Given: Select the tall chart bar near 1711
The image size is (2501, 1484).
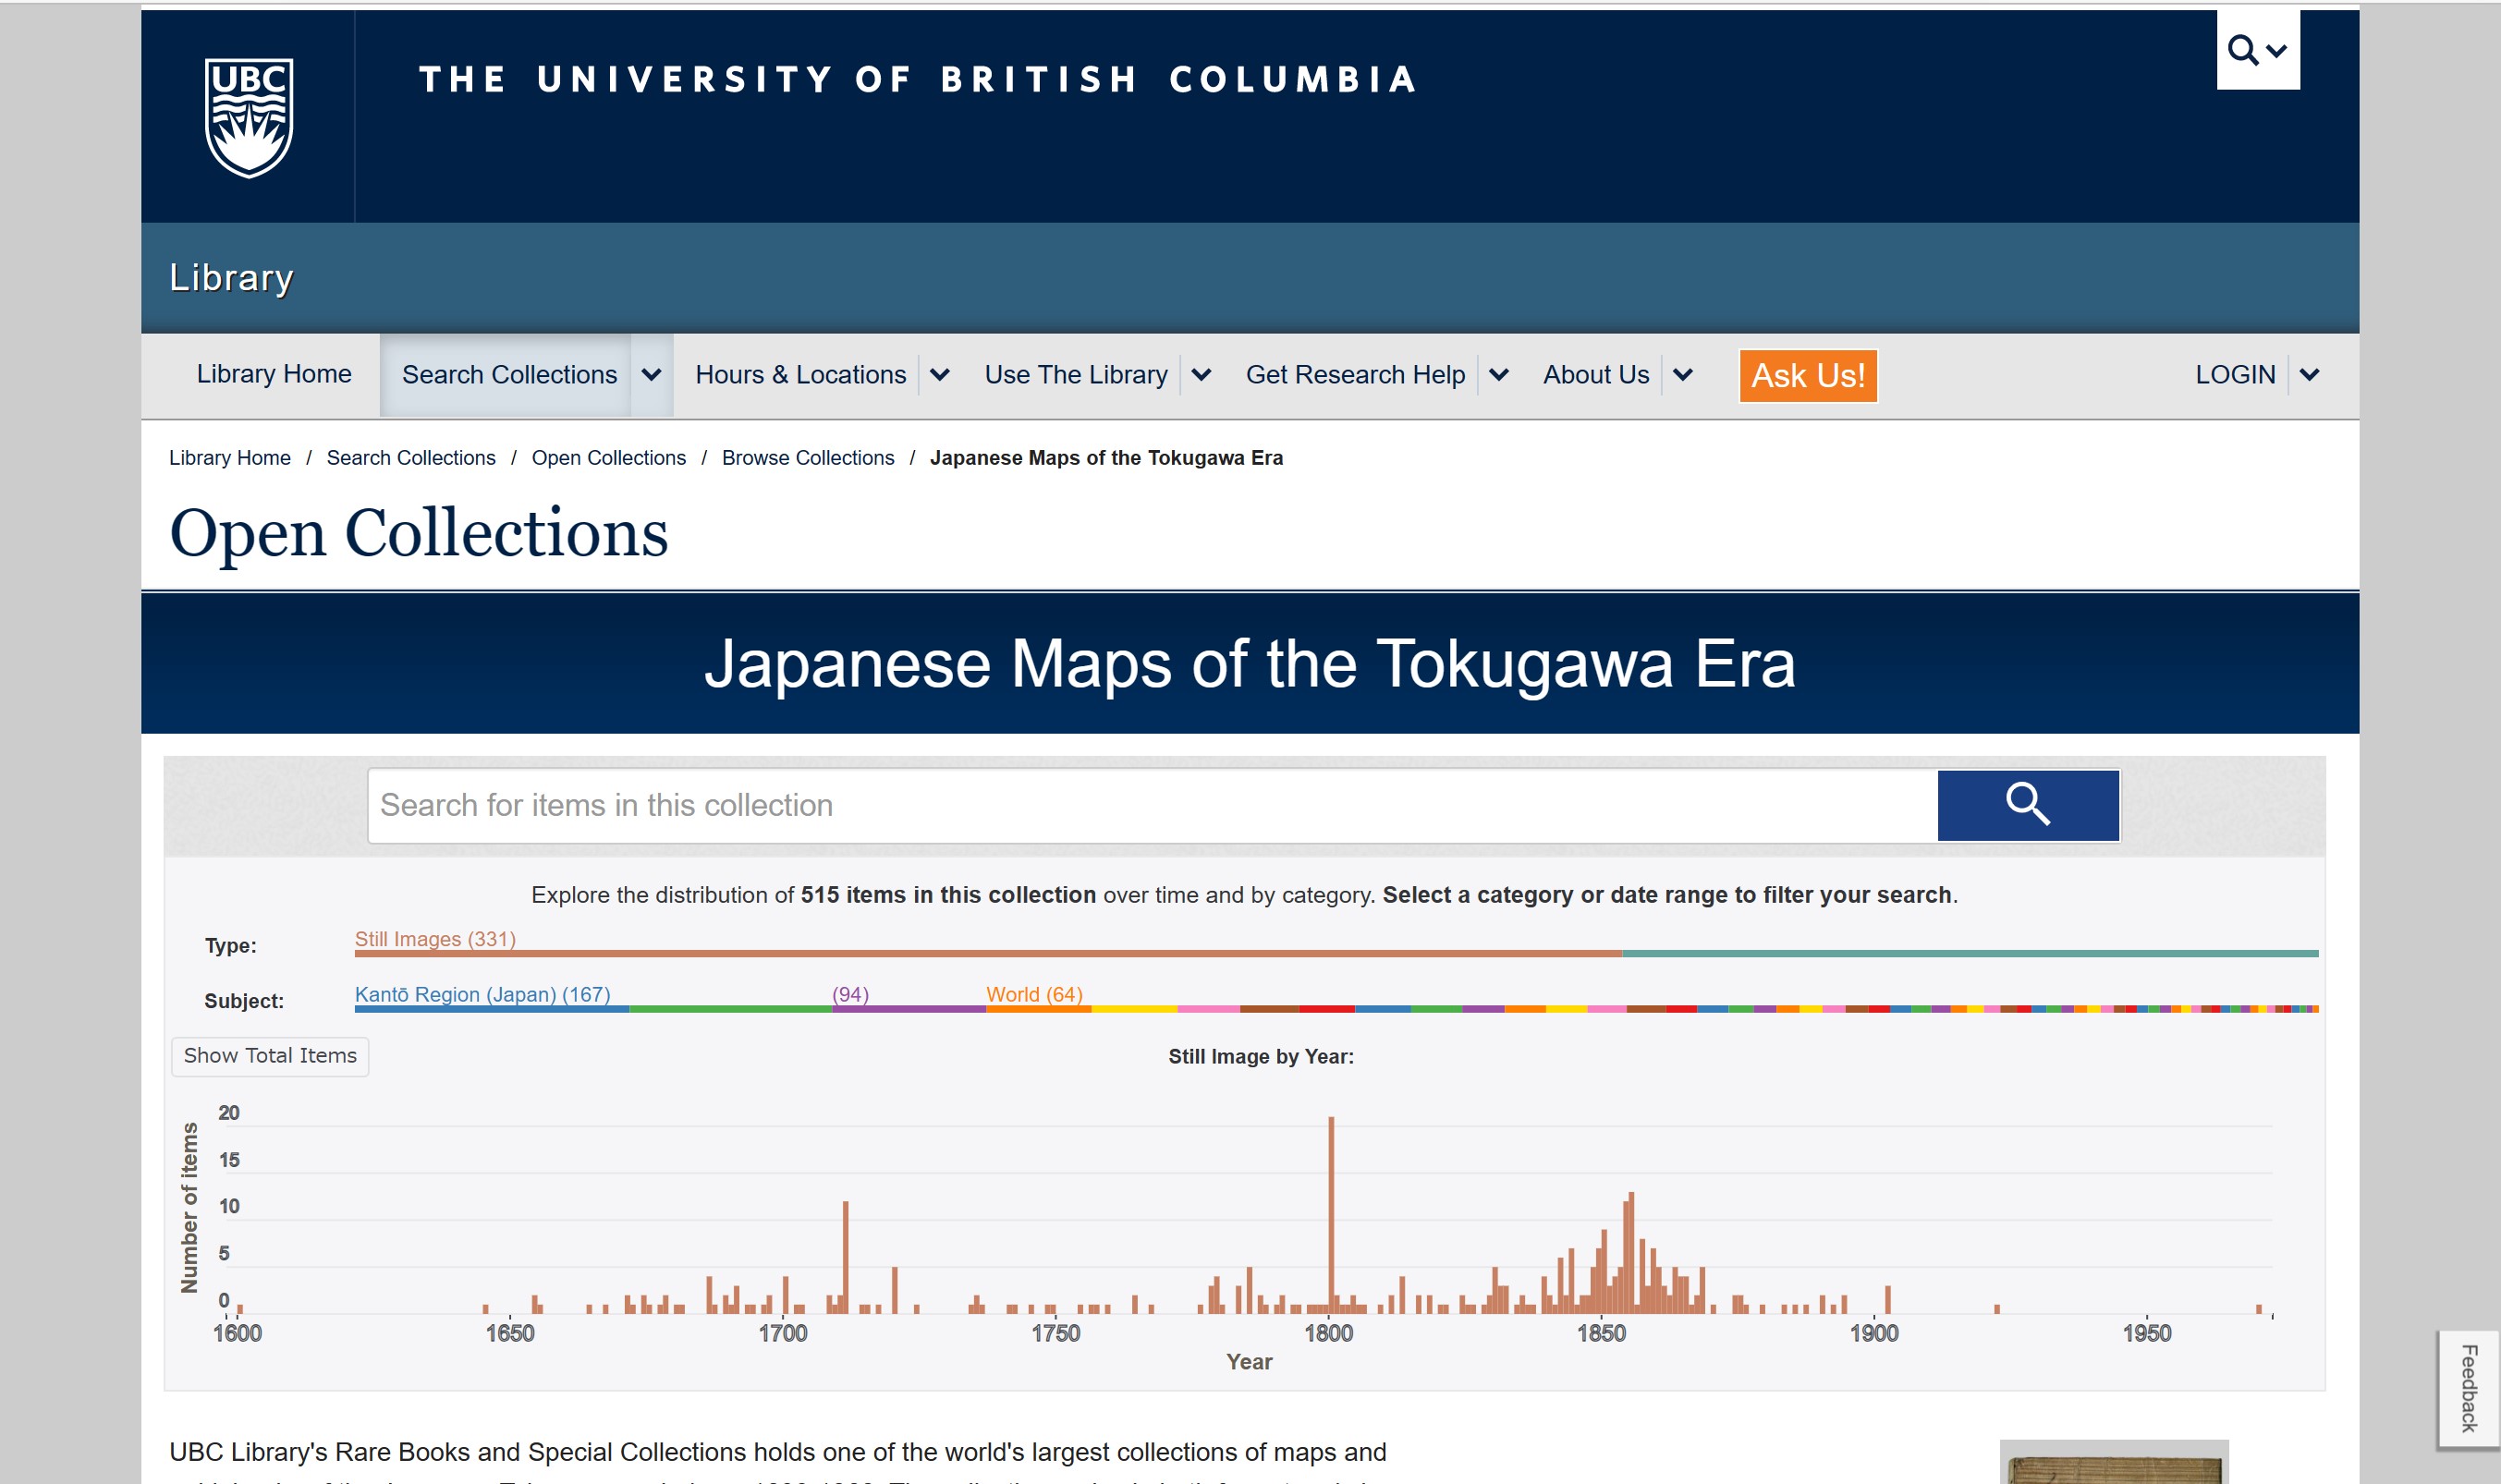Looking at the screenshot, I should tap(845, 1257).
